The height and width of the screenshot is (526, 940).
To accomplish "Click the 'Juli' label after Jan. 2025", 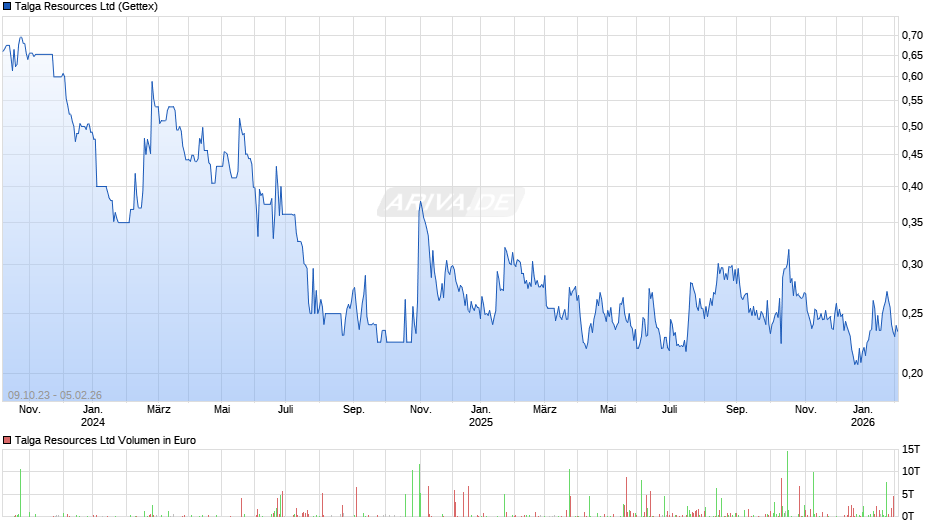I will 670,410.
